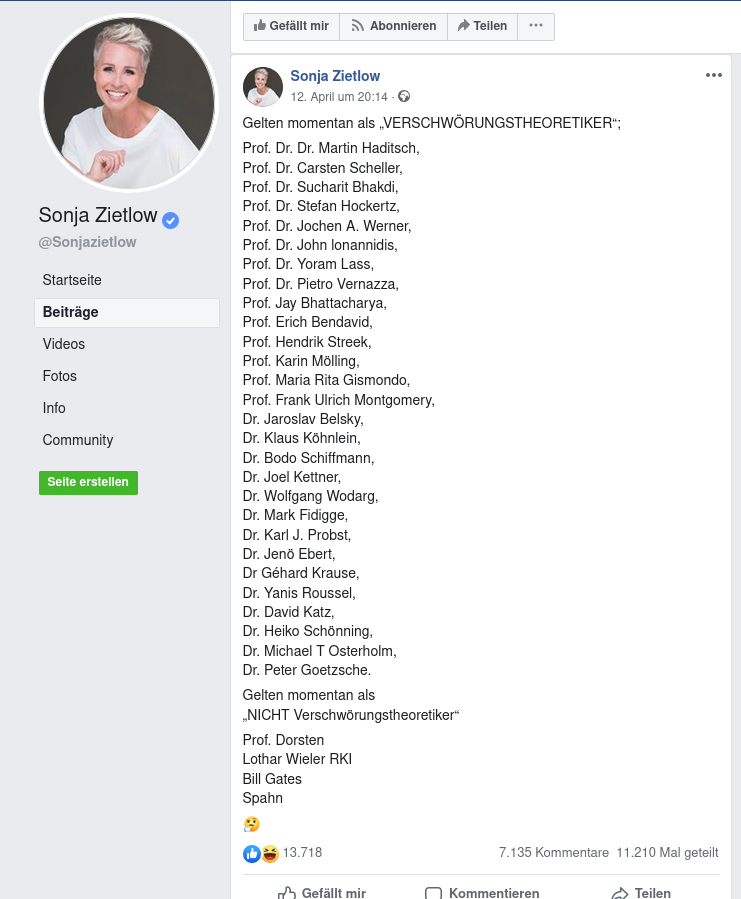Open the Startseite section
The width and height of the screenshot is (741, 899).
tap(72, 280)
